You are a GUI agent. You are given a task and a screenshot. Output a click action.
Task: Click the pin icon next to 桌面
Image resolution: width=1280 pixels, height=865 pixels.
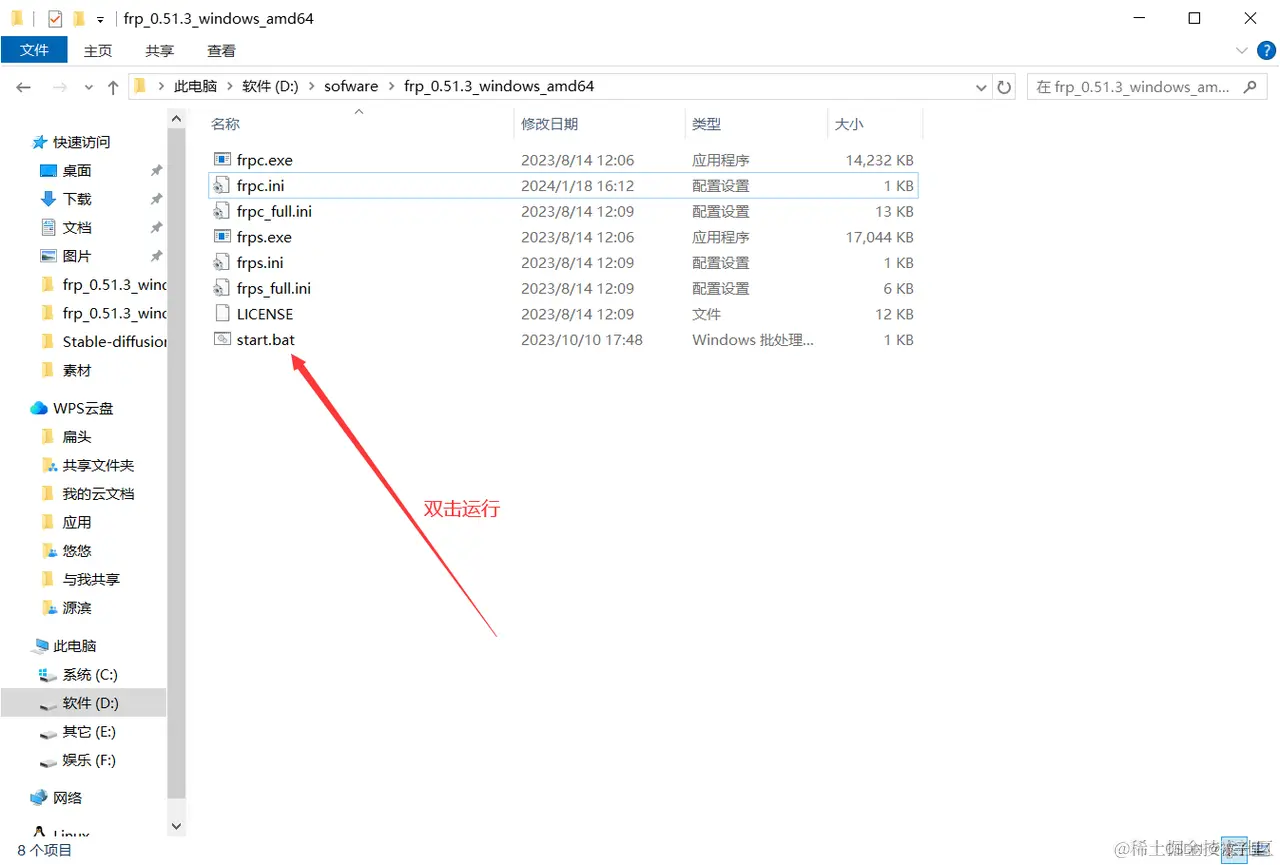(x=156, y=171)
